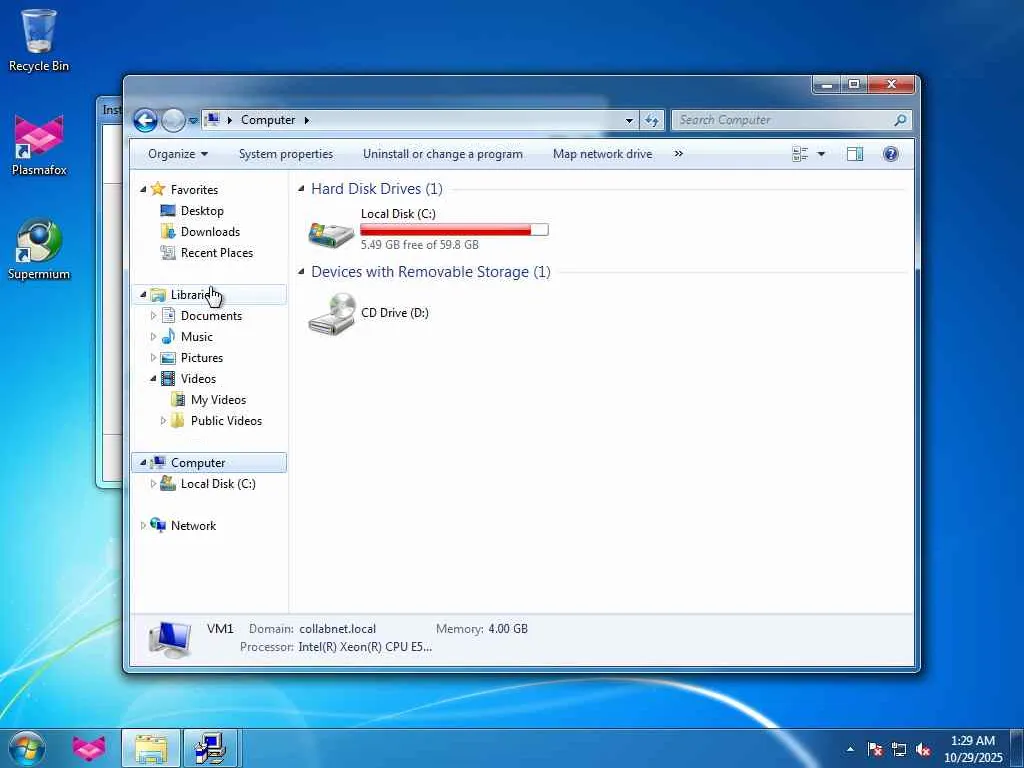Collapse the Hard Disk Drives group

pyautogui.click(x=301, y=189)
